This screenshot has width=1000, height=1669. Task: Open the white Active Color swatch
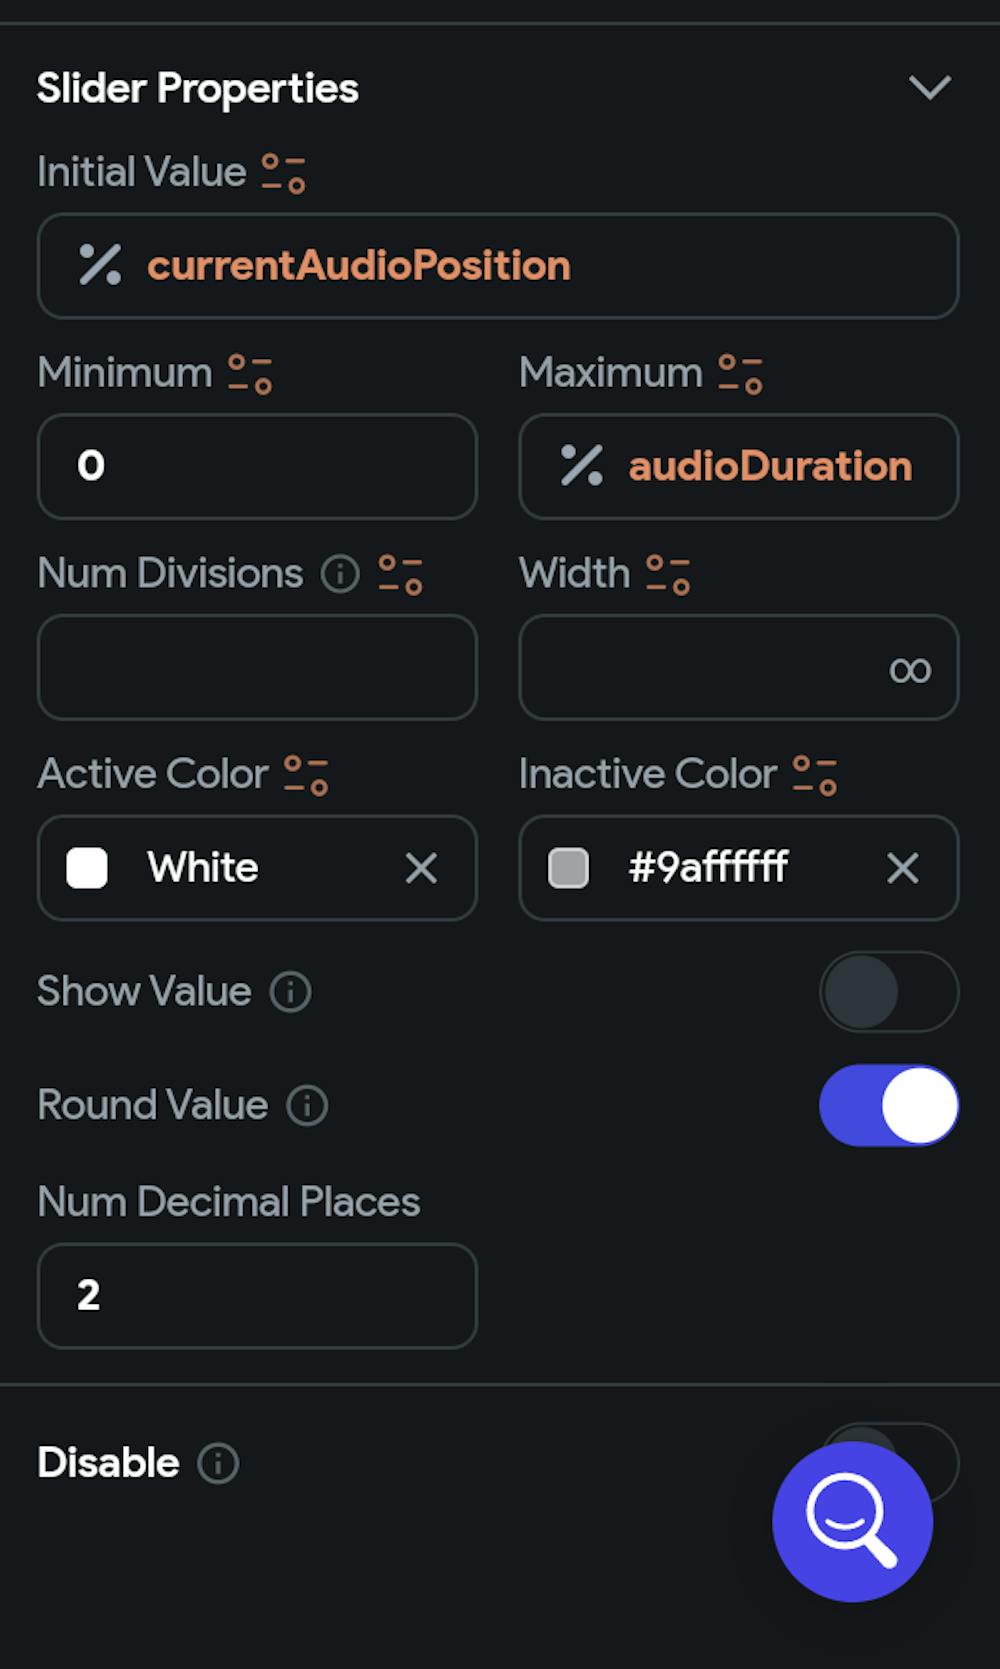[x=87, y=868]
